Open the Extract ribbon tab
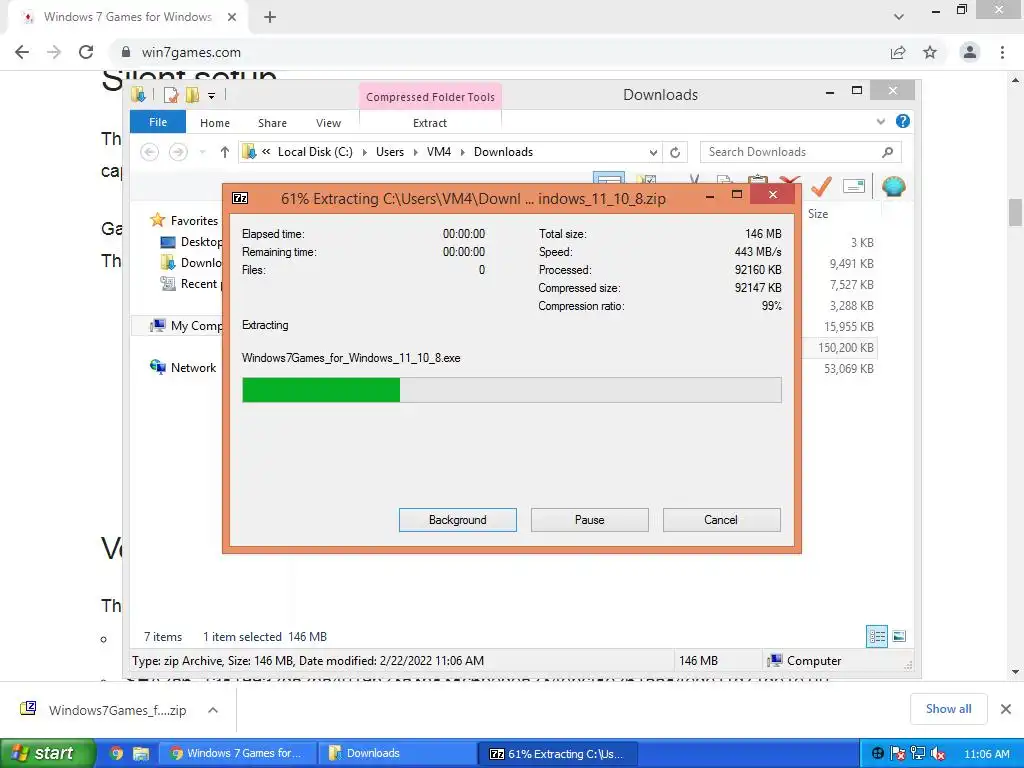This screenshot has height=768, width=1024. pyautogui.click(x=430, y=123)
